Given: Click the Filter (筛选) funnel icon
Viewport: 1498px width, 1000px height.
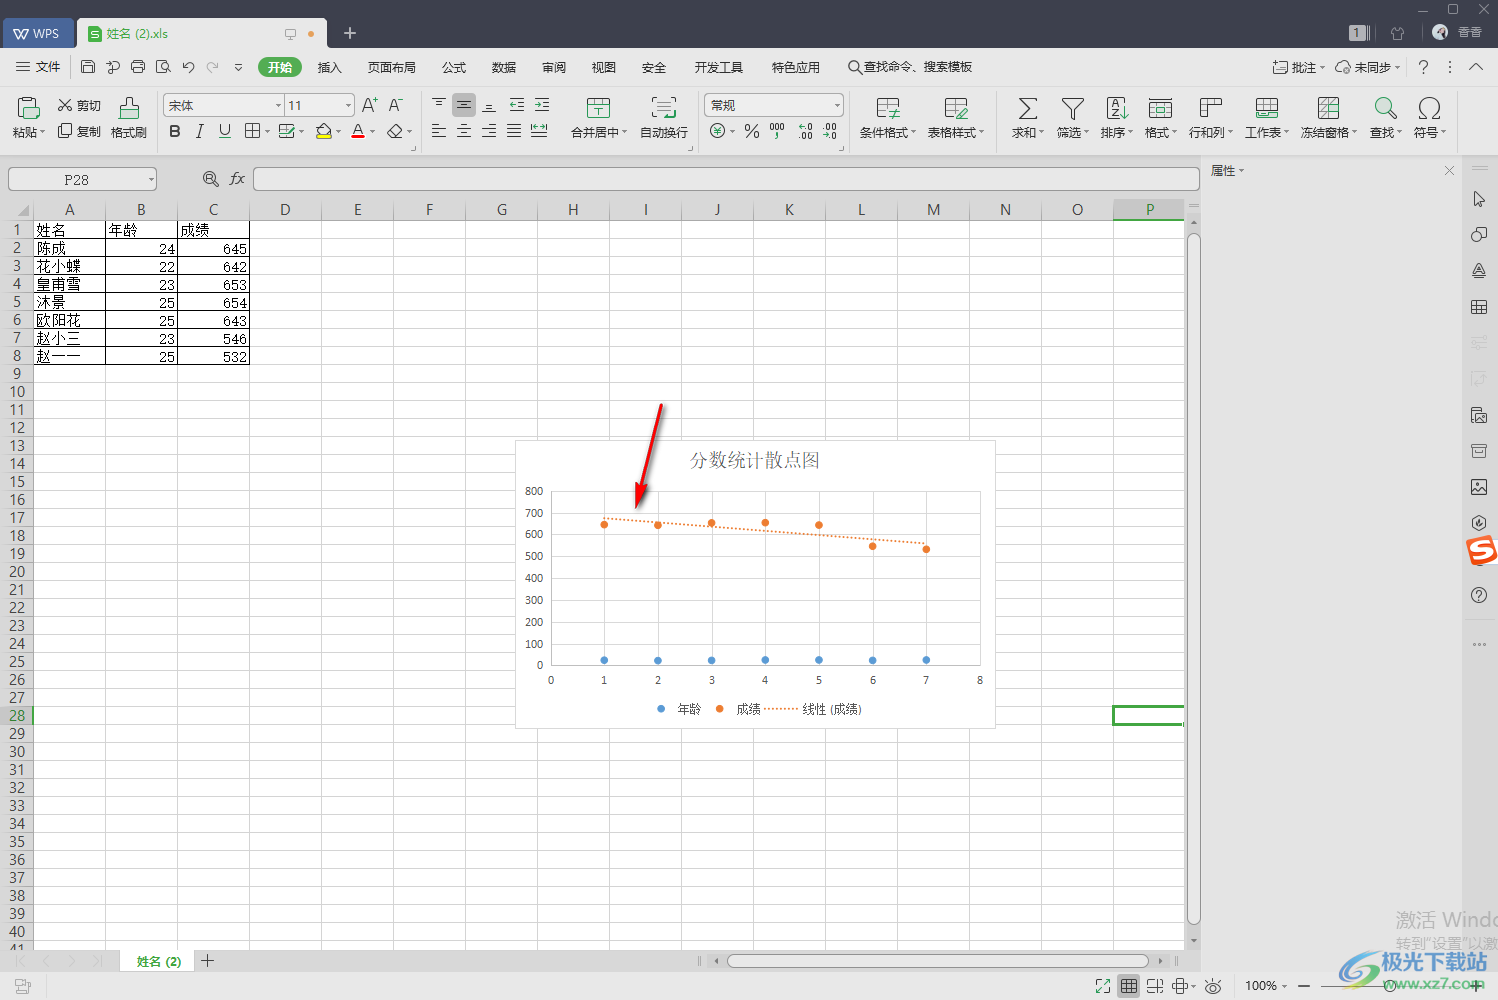Looking at the screenshot, I should point(1072,108).
